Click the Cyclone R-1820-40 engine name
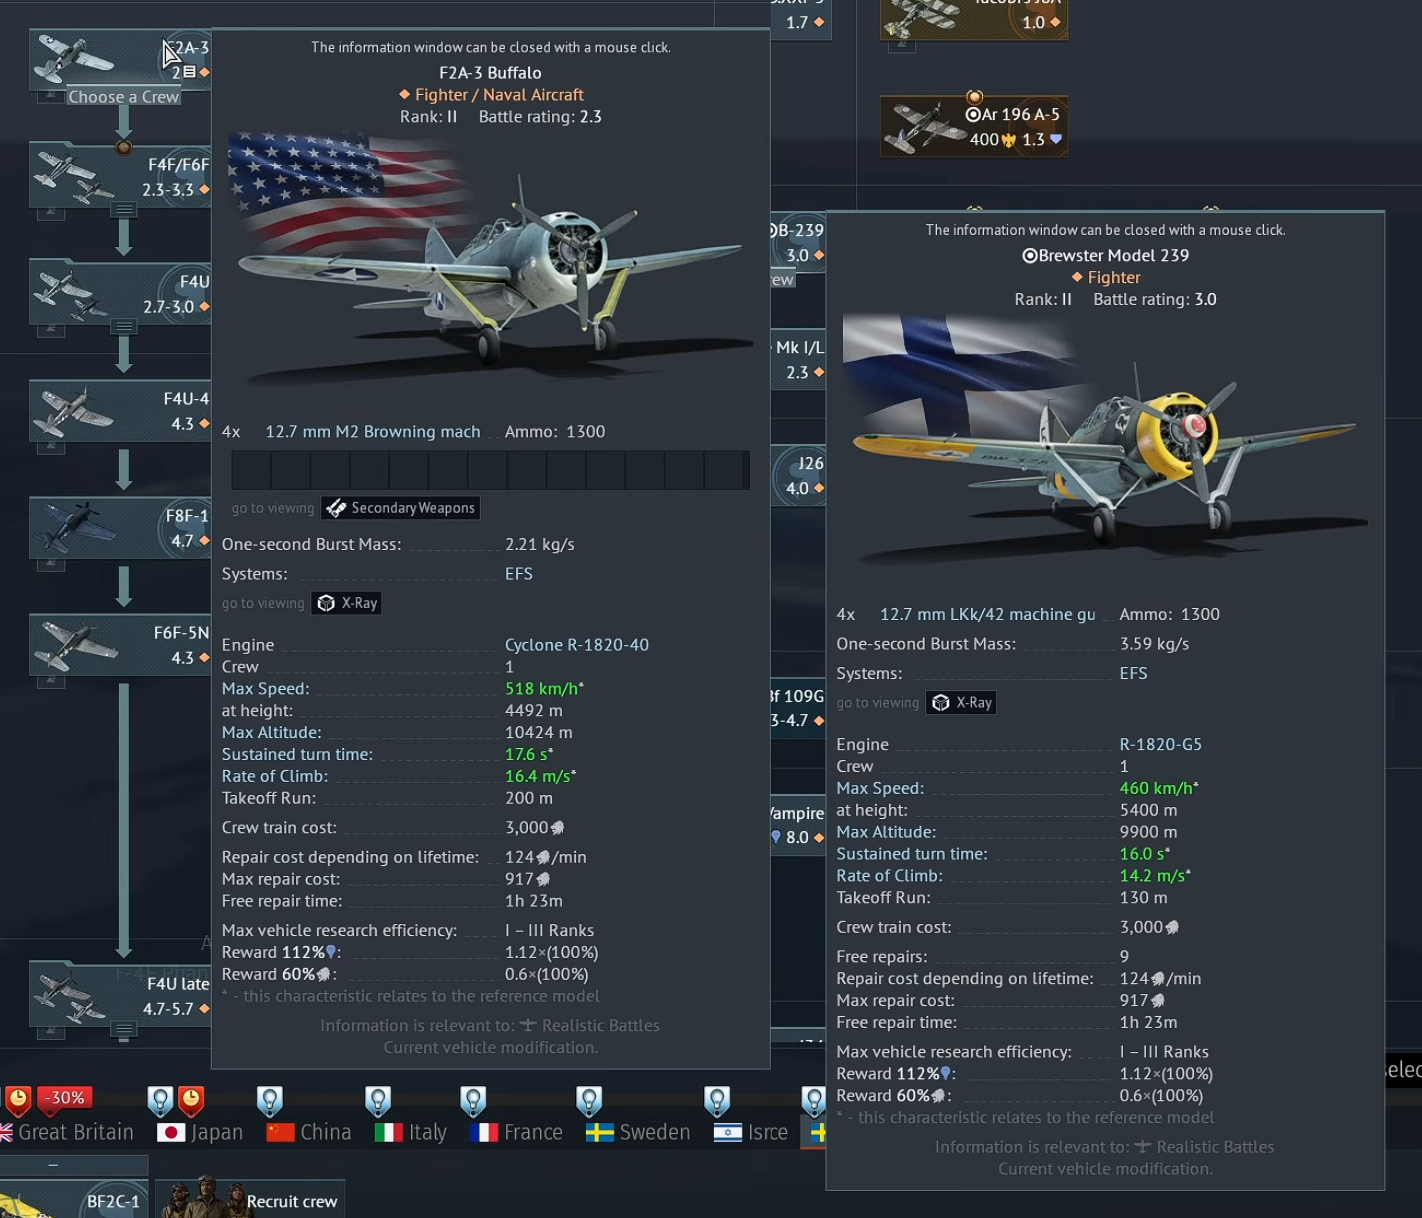1422x1218 pixels. [x=577, y=645]
